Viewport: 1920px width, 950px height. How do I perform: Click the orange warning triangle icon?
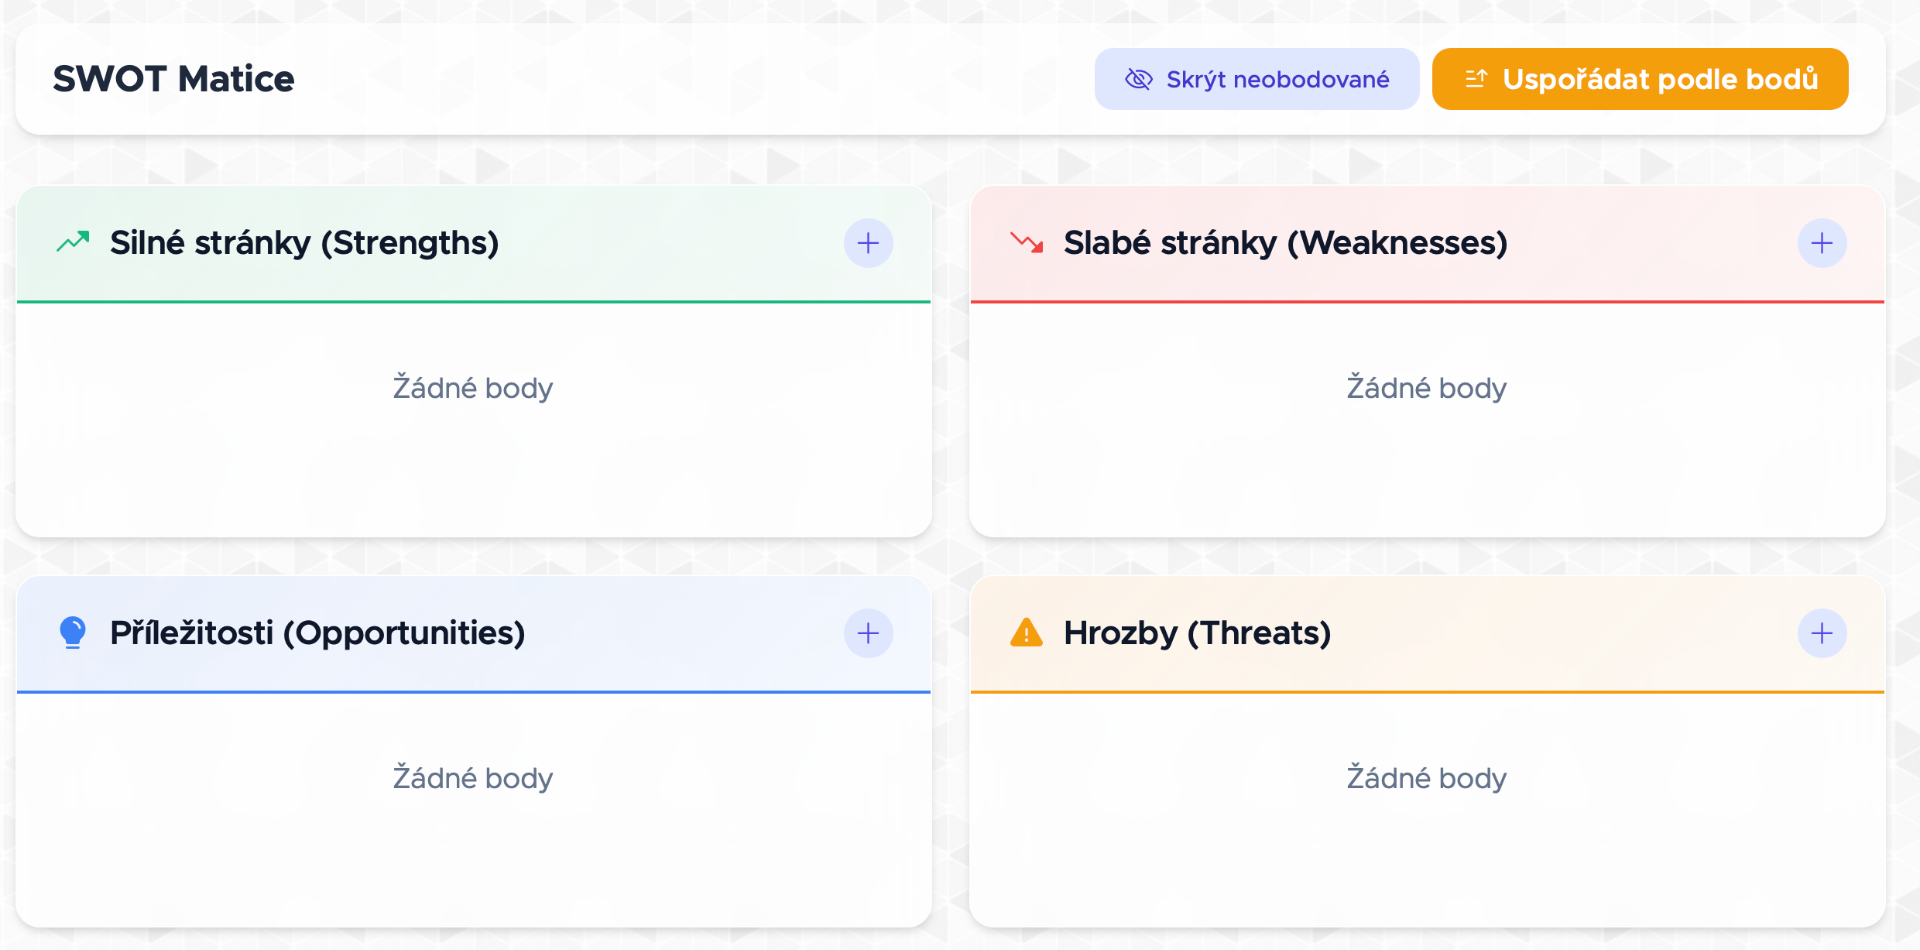(x=1027, y=632)
